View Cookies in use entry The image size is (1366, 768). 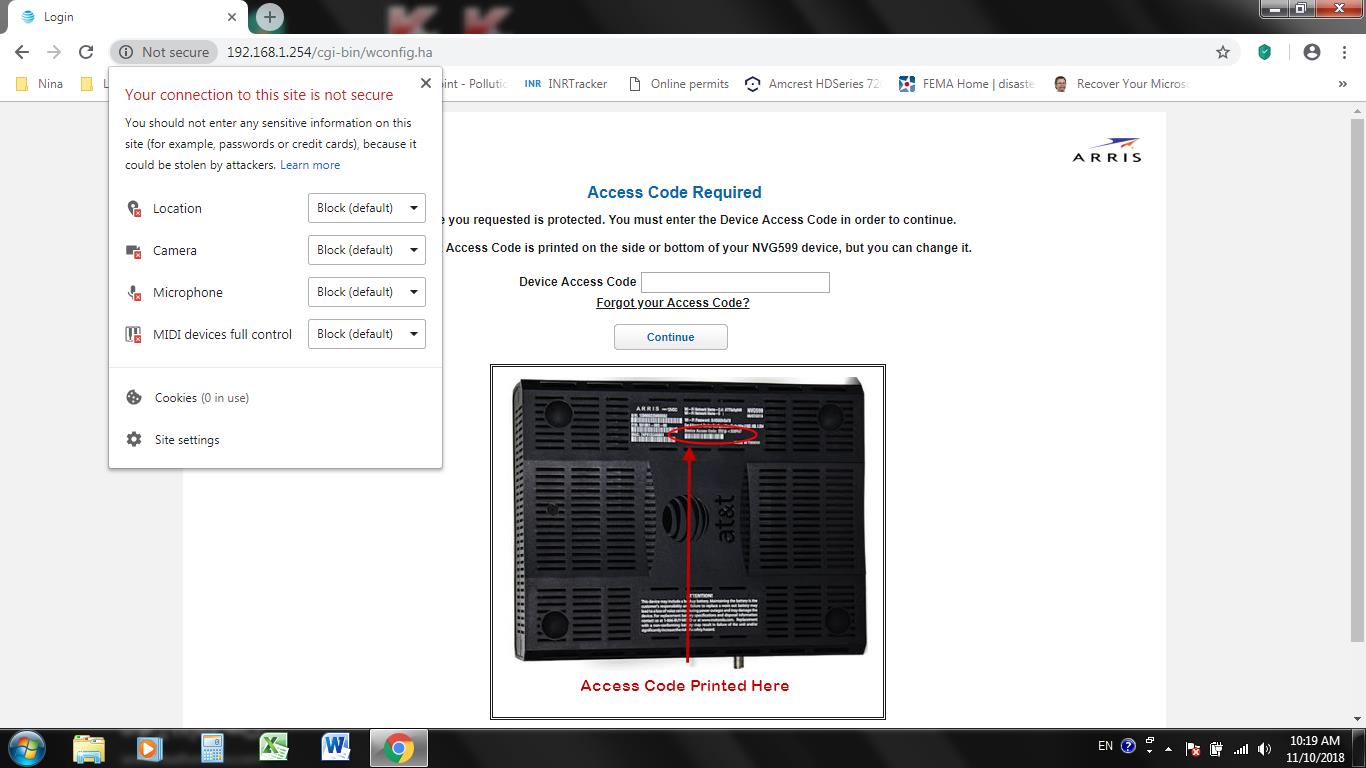tap(201, 398)
